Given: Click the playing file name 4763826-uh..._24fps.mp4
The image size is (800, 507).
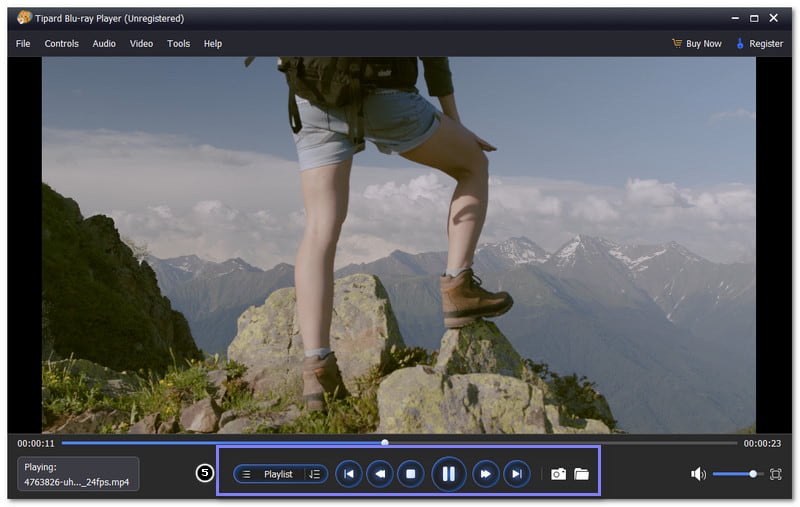Looking at the screenshot, I should (x=77, y=482).
